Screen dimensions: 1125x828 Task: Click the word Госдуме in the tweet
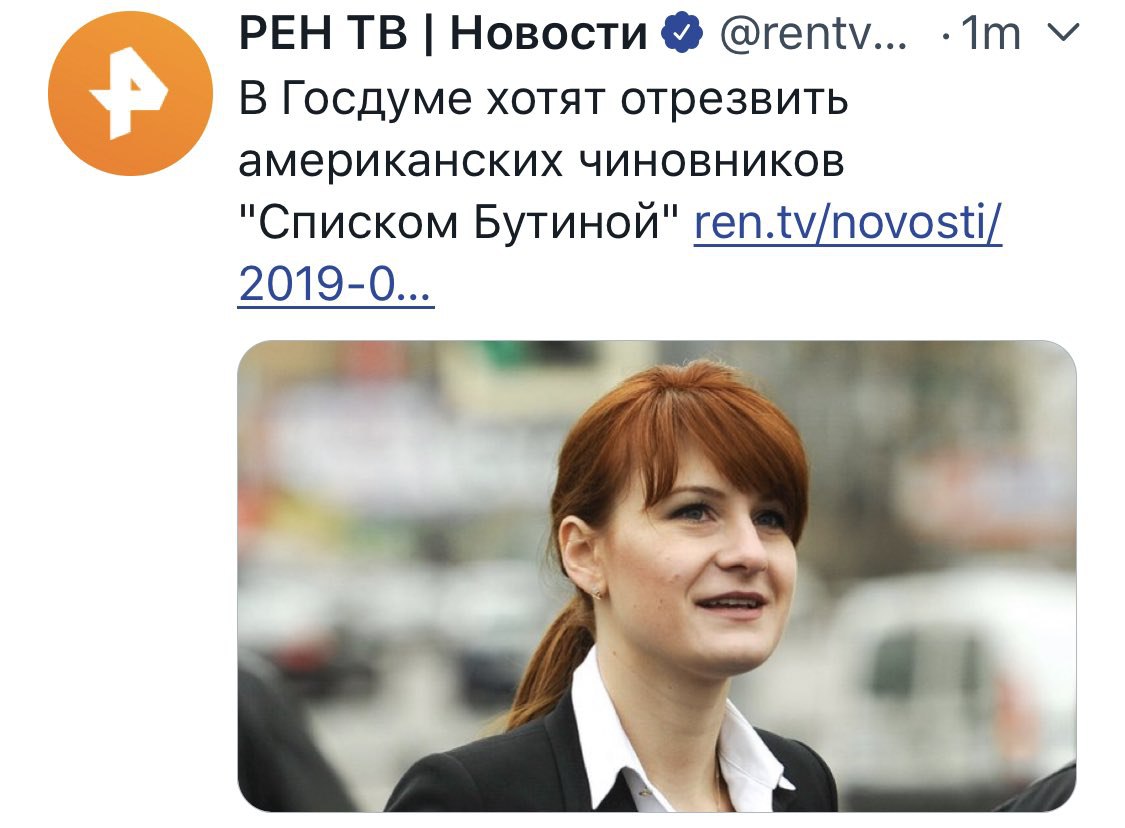377,98
